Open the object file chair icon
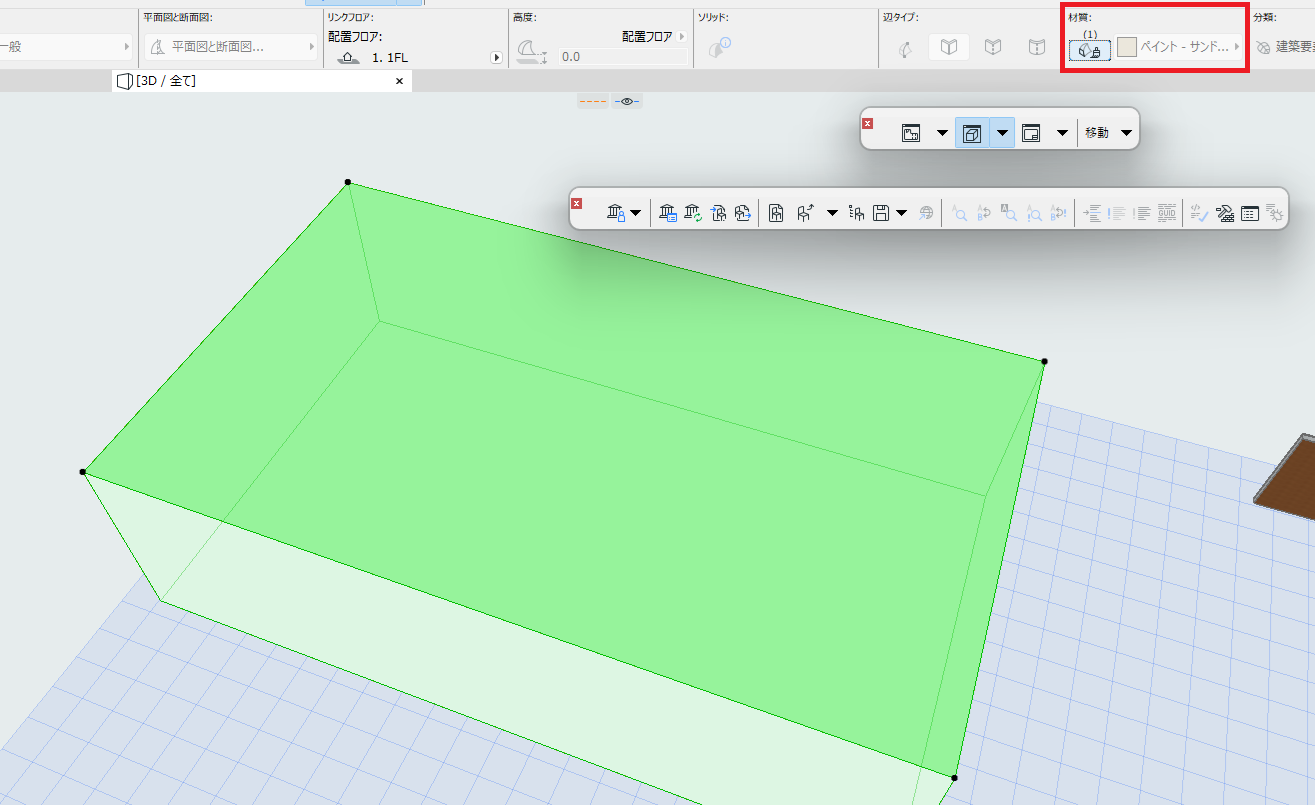The width and height of the screenshot is (1315, 805). [775, 212]
